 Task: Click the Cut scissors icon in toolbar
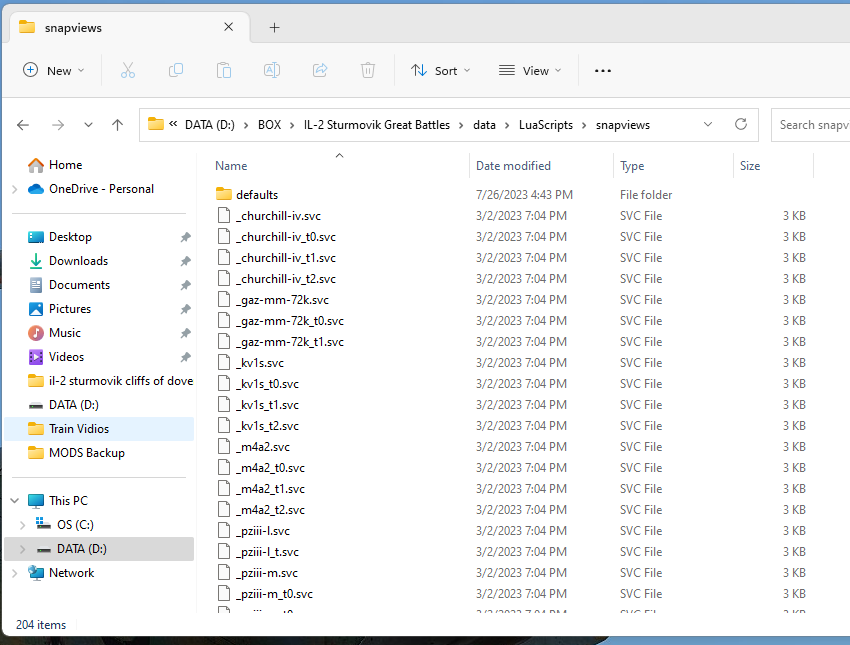tap(127, 70)
